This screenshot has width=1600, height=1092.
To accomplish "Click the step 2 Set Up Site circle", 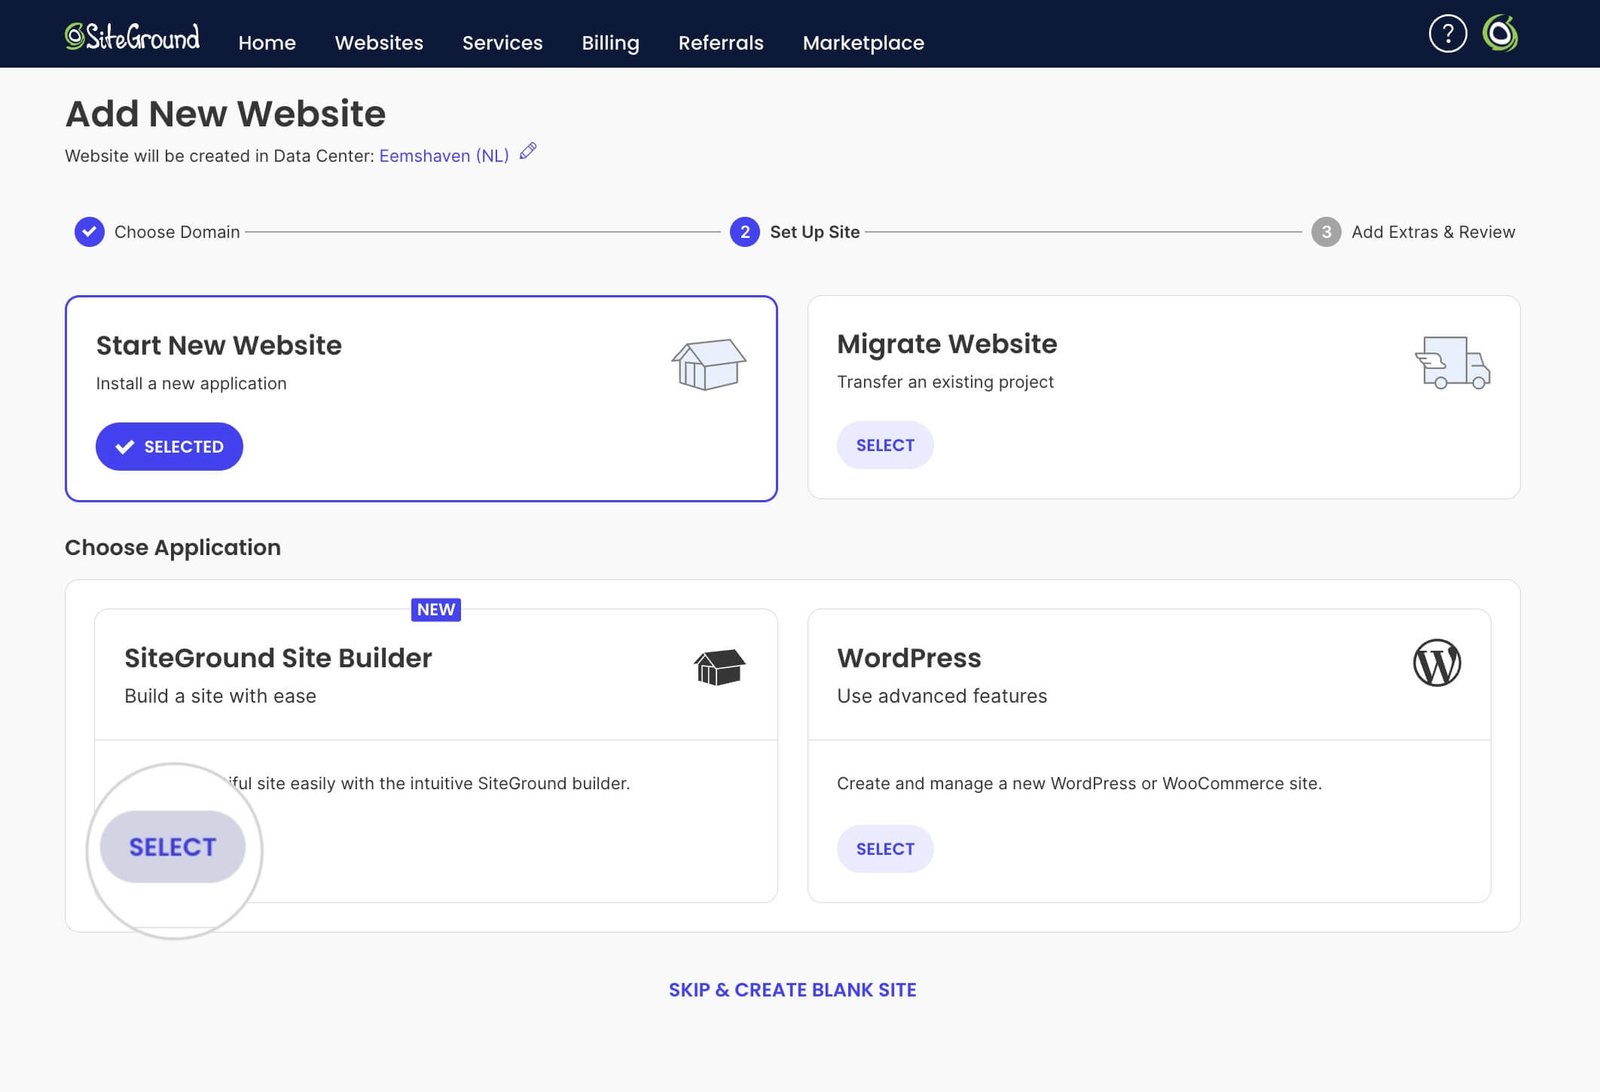I will tap(745, 232).
